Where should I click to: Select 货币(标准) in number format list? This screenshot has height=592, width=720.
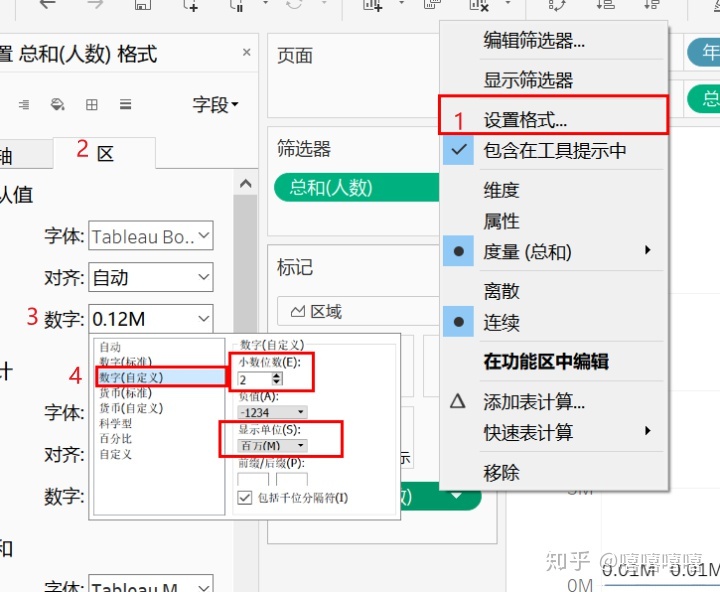tap(125, 393)
